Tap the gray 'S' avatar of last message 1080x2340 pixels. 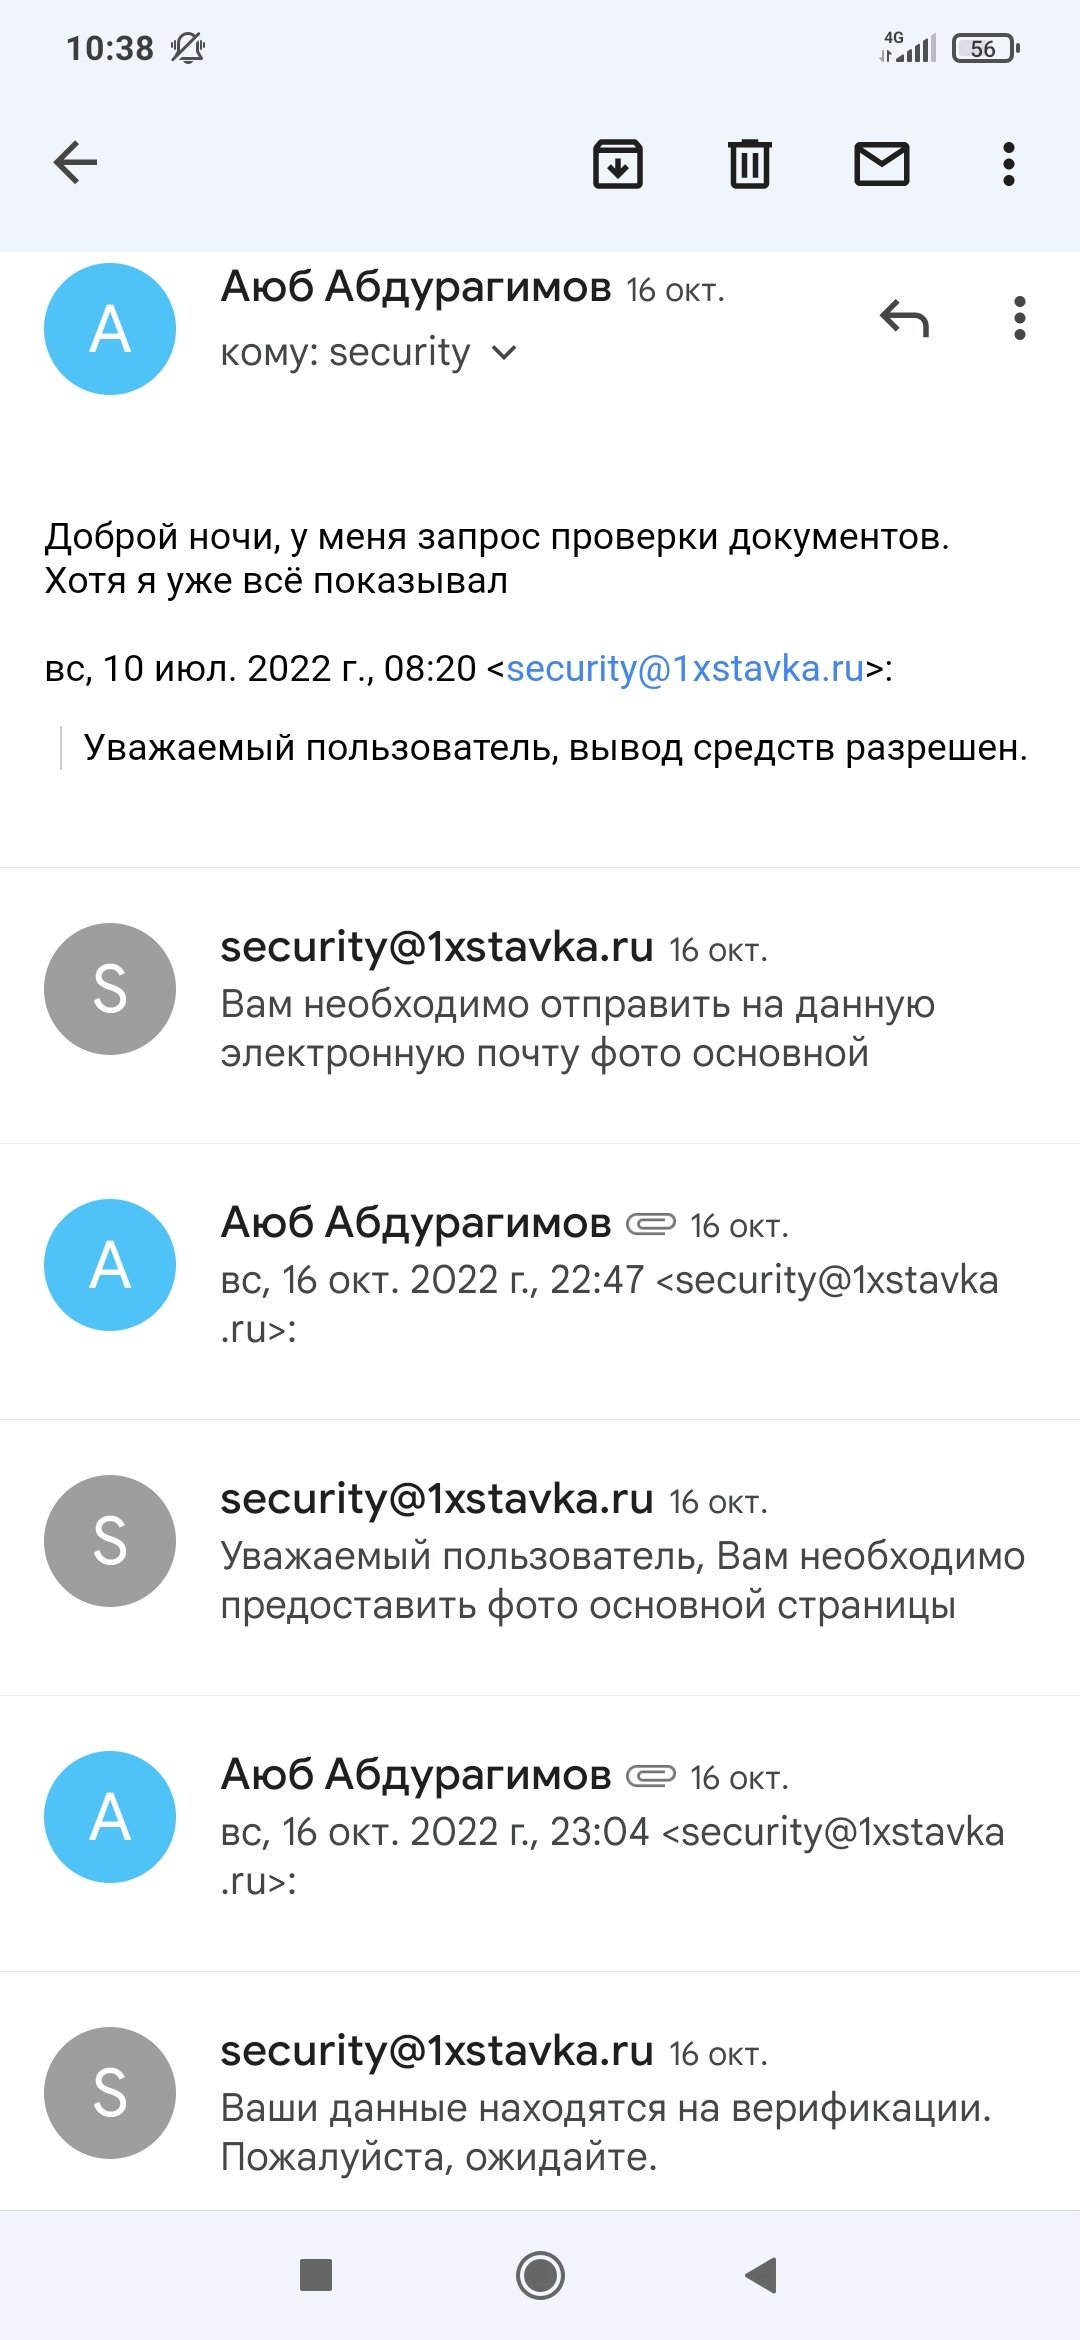click(110, 2092)
